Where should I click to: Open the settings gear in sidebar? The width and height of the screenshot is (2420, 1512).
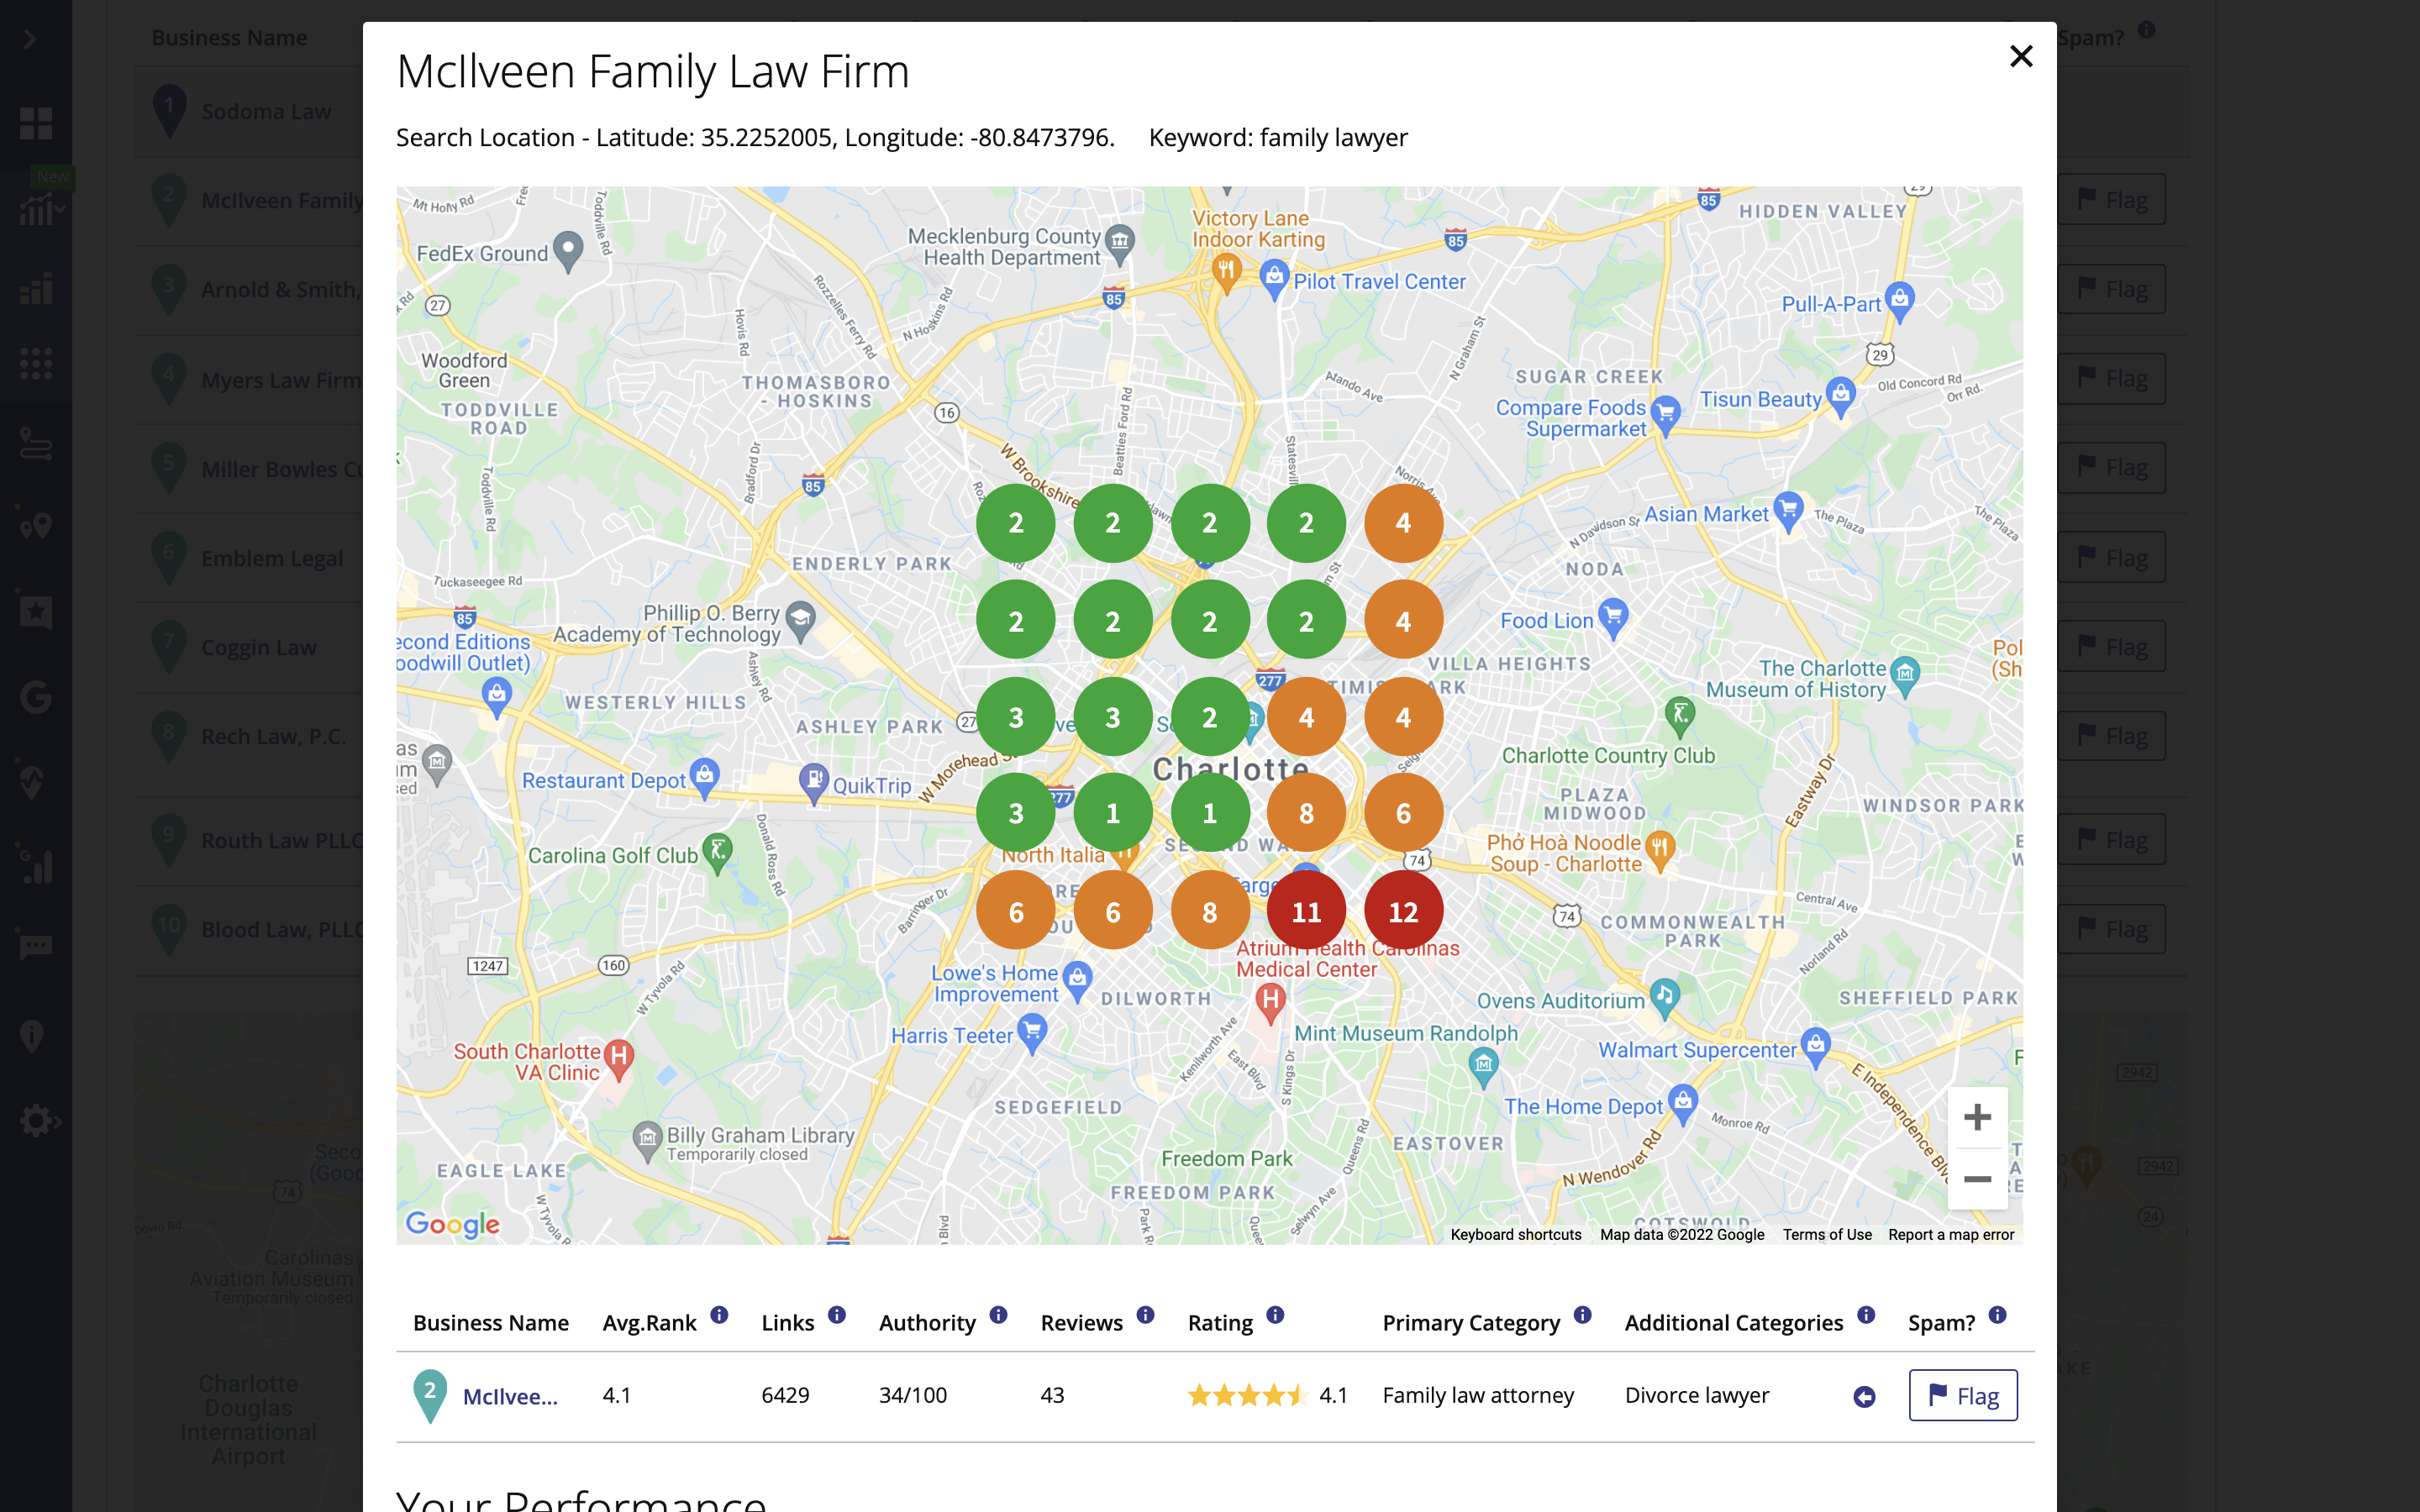click(x=39, y=1120)
